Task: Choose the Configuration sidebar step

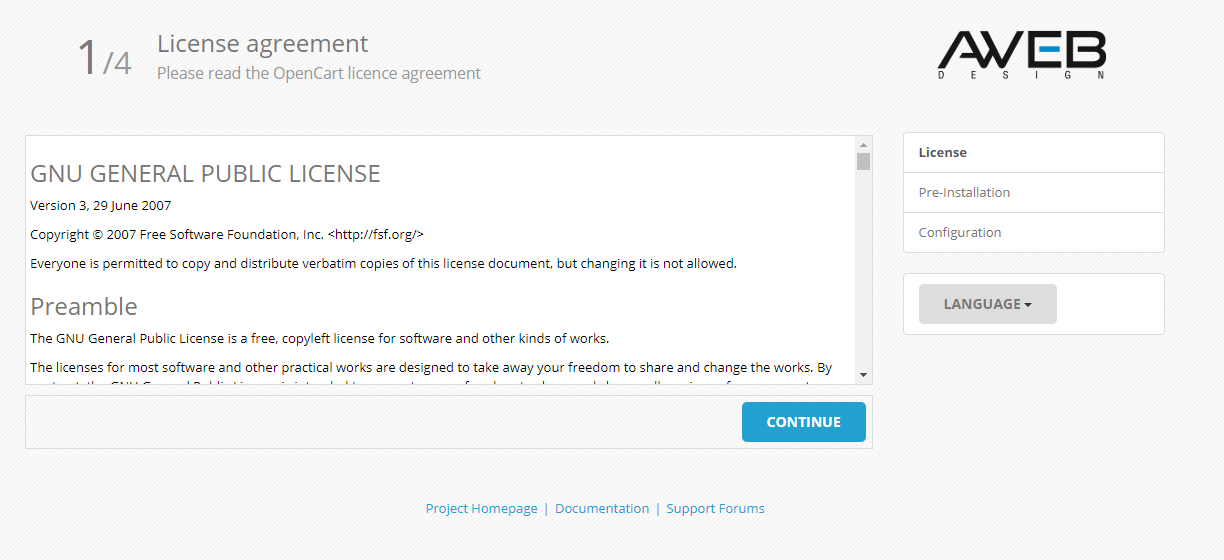Action: [x=1033, y=233]
